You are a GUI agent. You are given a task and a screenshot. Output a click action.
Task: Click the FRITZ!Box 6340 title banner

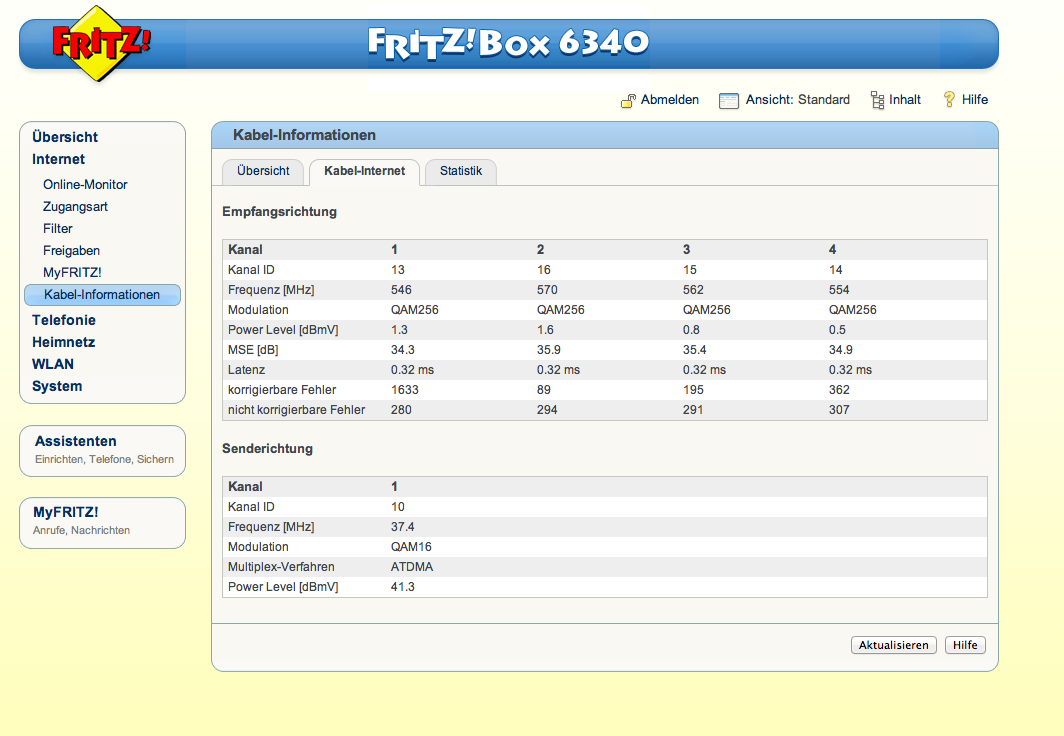tap(508, 43)
